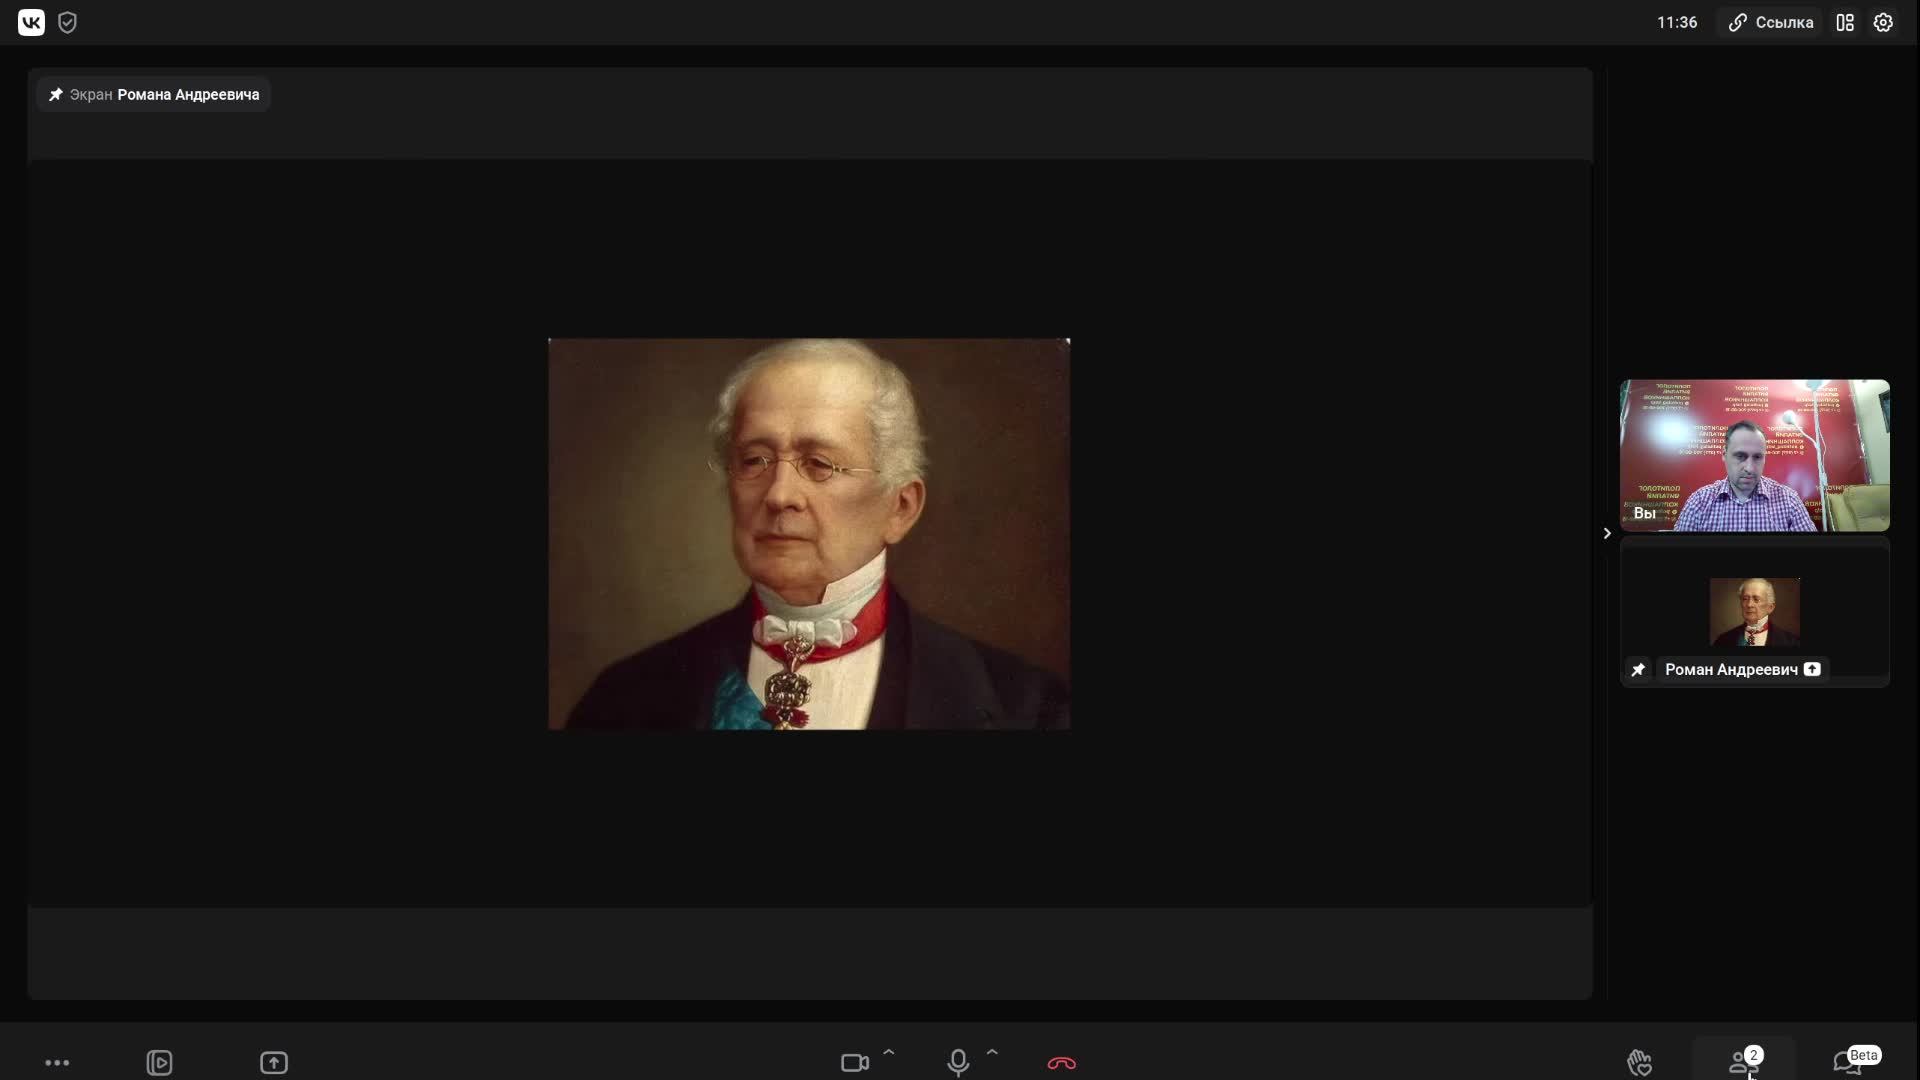1920x1080 pixels.
Task: Expand microphone options chevron
Action: 992,1052
